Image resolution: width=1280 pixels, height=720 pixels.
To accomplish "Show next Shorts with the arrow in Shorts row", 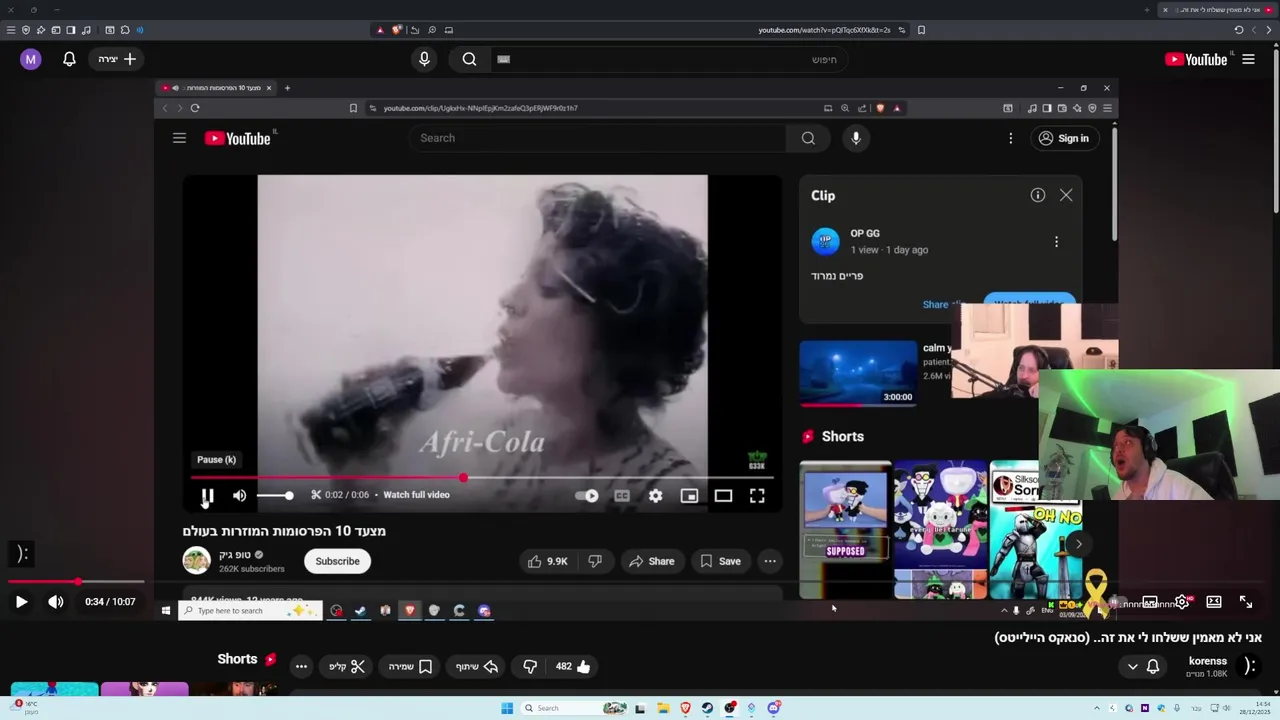I will point(1078,545).
